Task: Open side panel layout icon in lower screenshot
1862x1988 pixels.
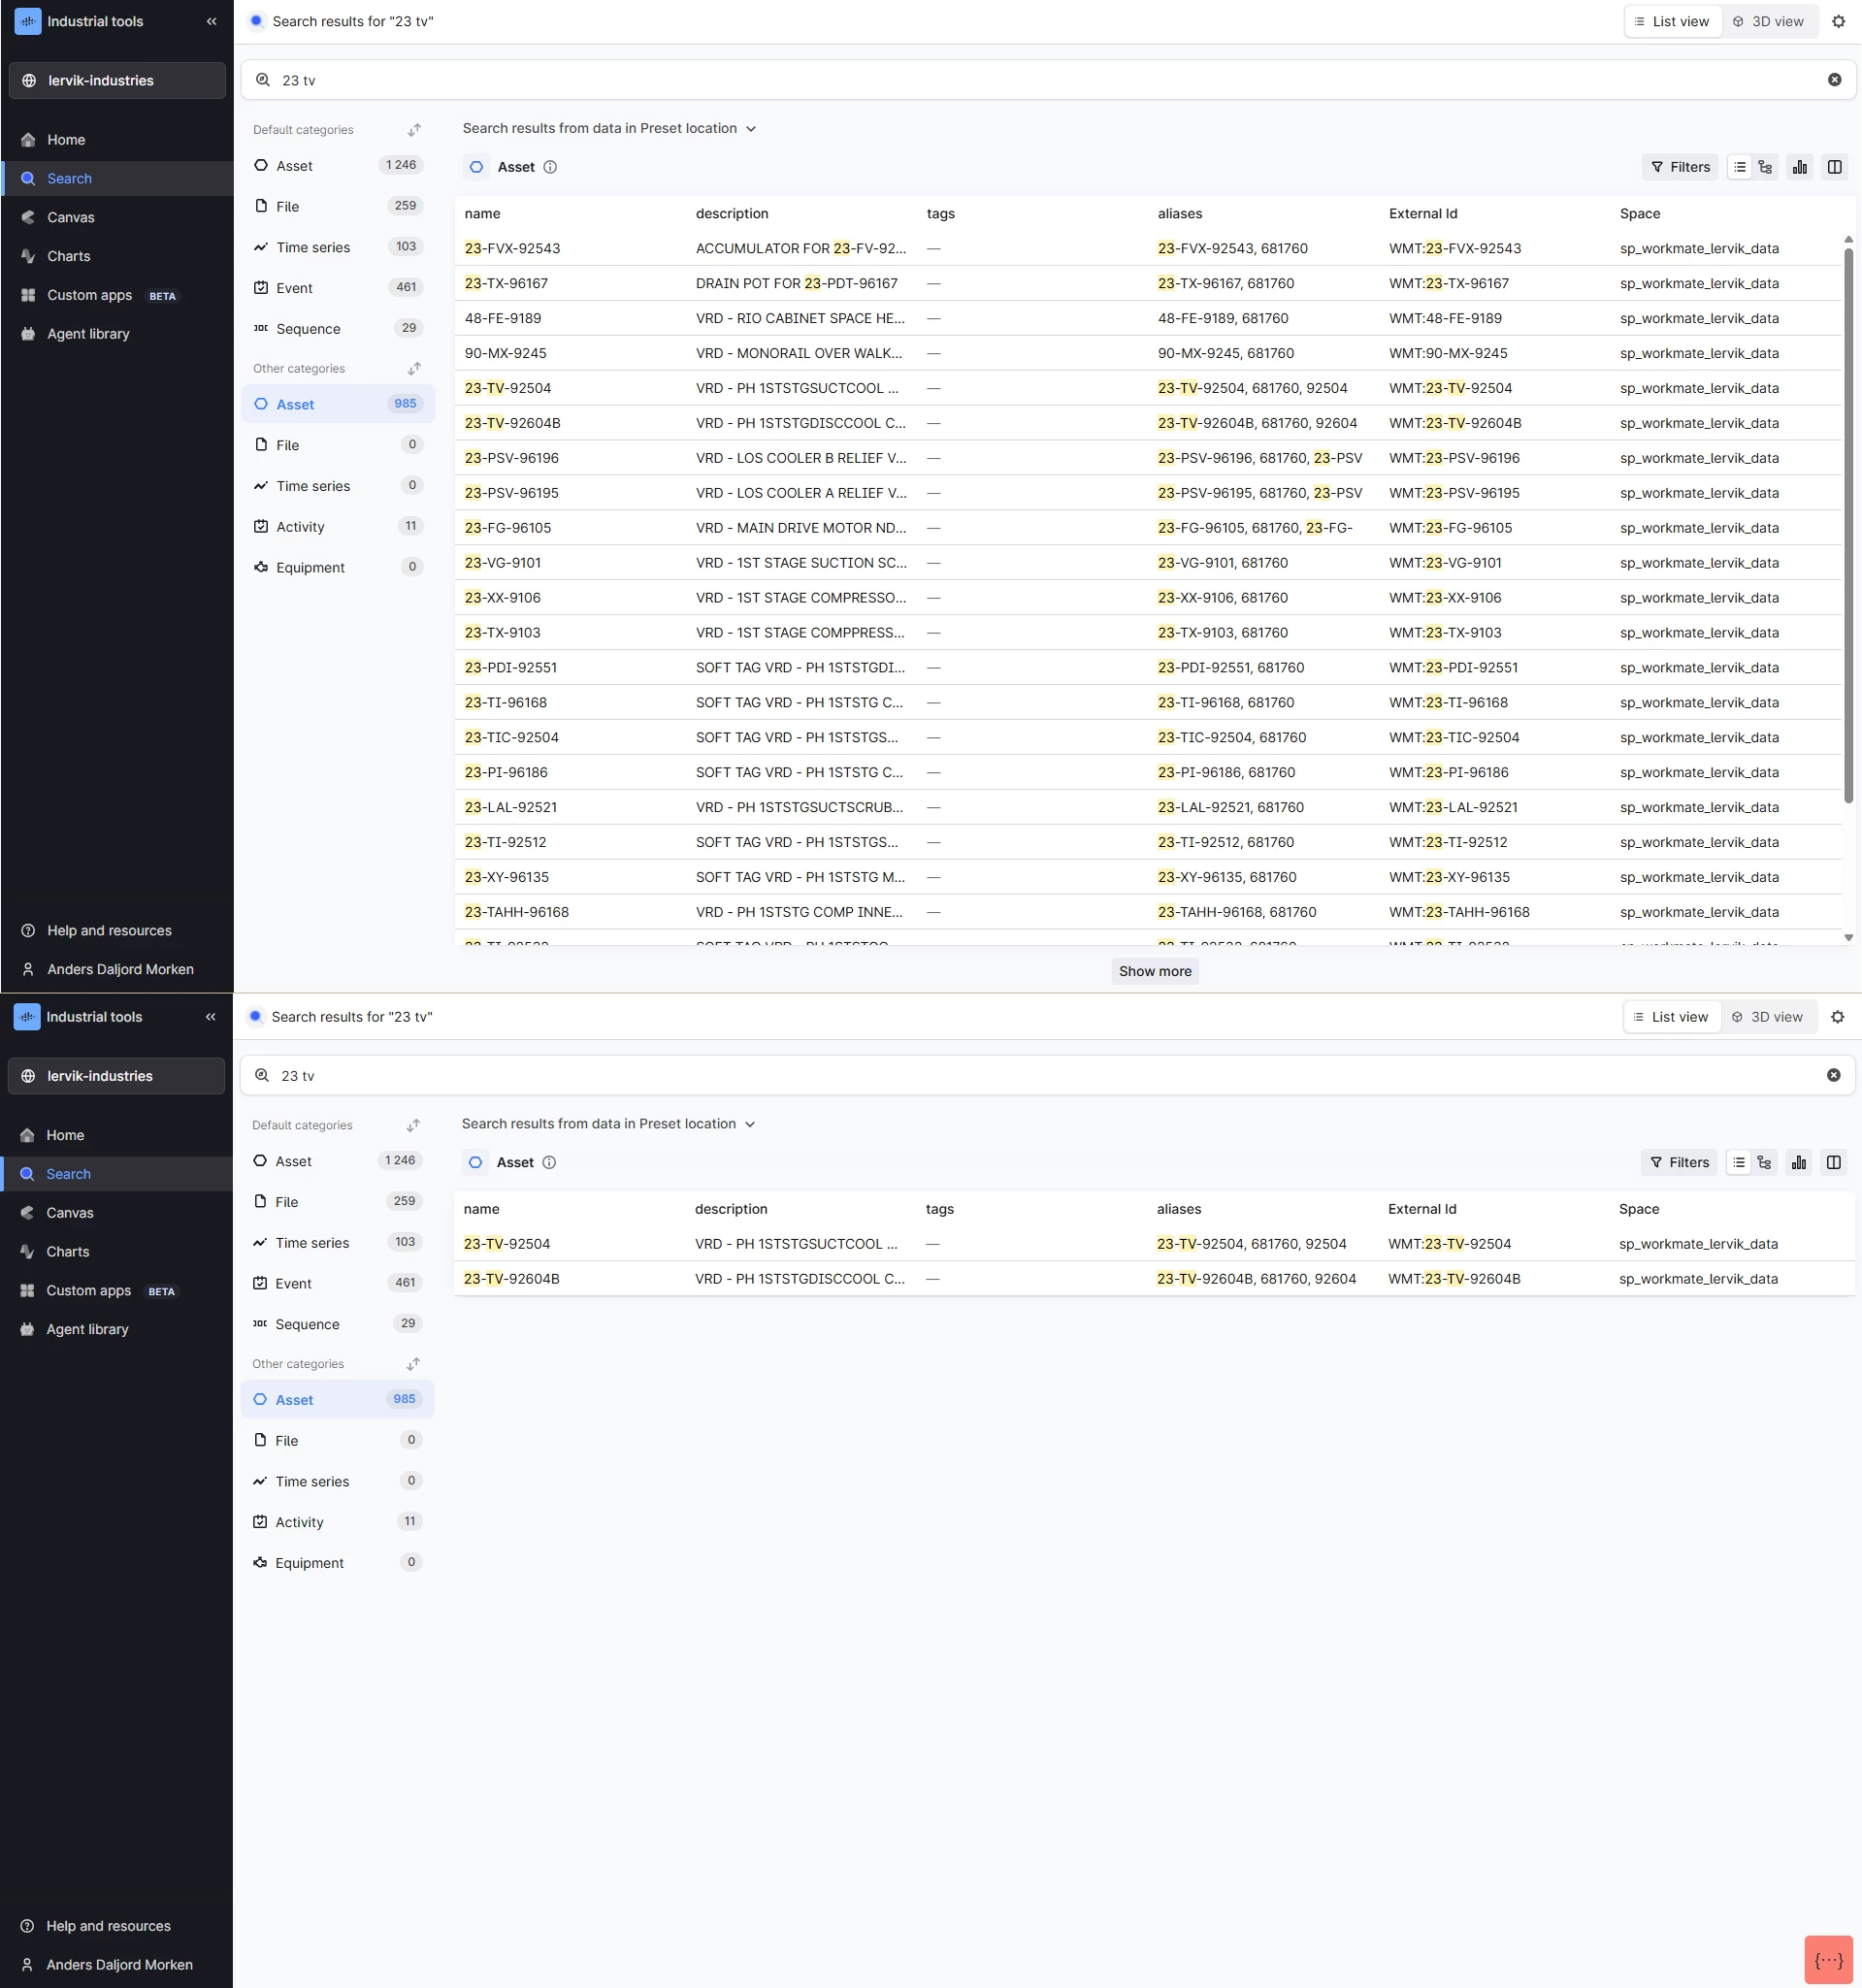Action: click(x=1833, y=1163)
